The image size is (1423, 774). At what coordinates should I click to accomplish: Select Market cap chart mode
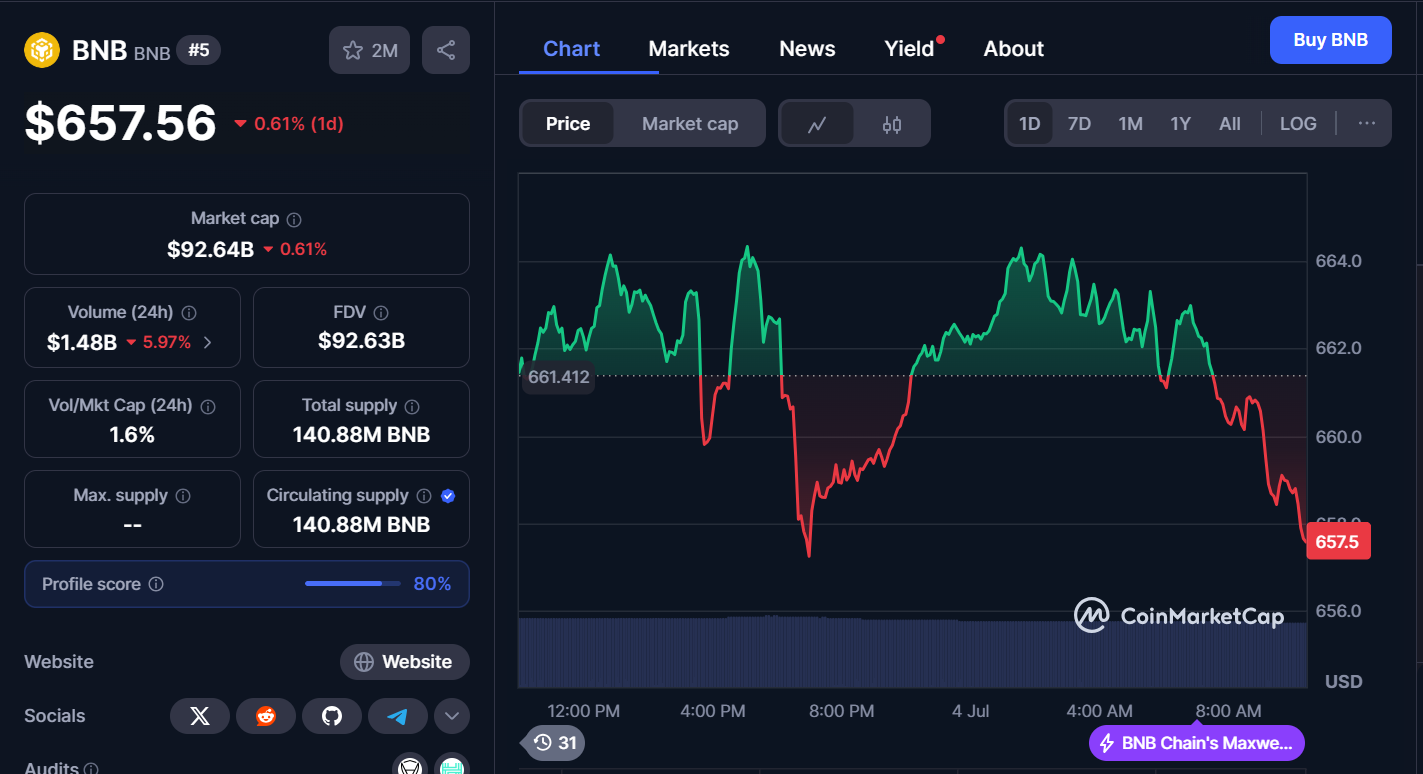[x=690, y=124]
